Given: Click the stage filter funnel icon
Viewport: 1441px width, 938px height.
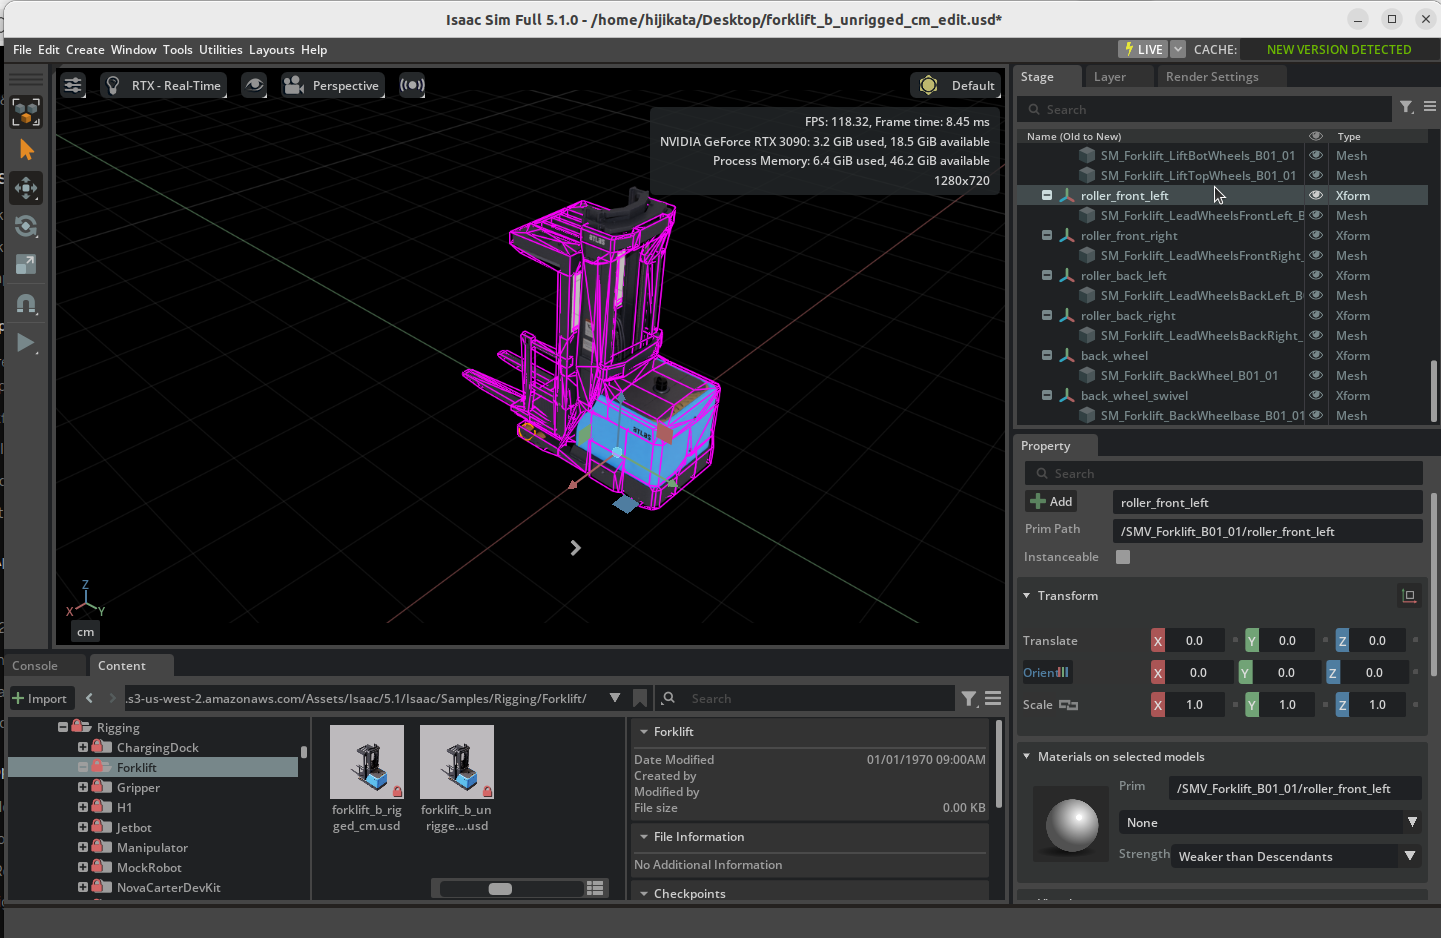Looking at the screenshot, I should [1406, 108].
